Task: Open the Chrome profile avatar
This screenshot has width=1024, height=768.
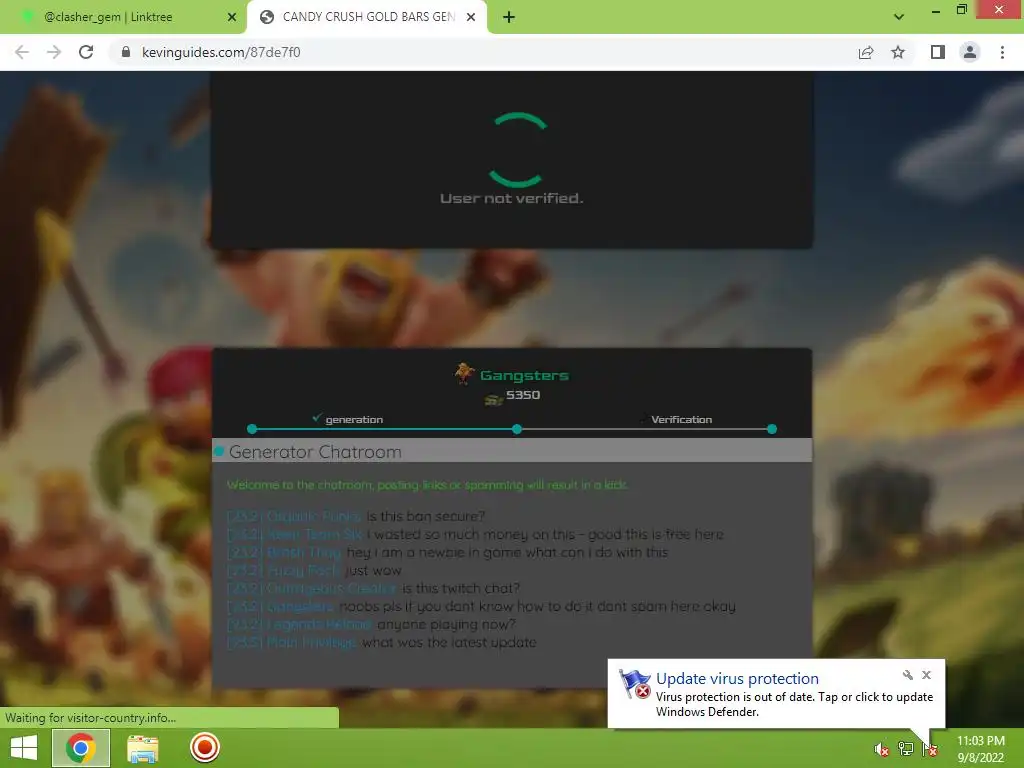Action: point(970,52)
